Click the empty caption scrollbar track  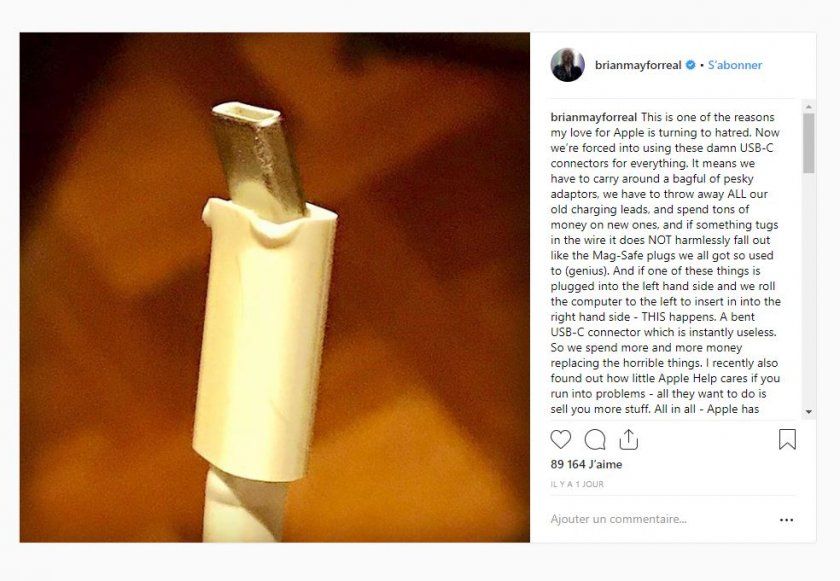[808, 300]
